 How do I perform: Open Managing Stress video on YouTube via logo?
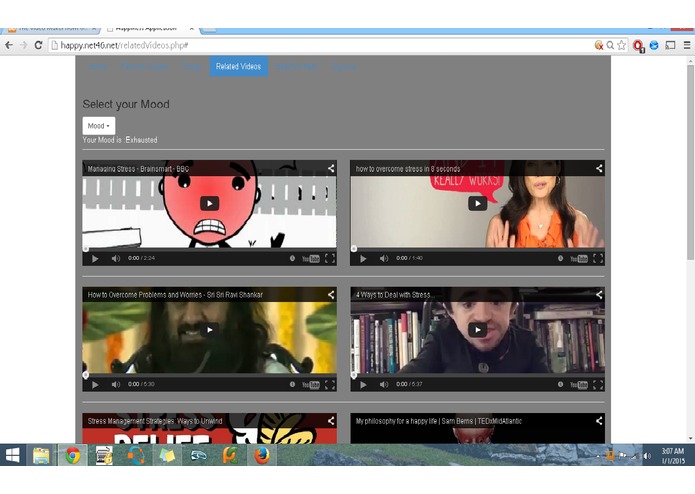click(311, 259)
